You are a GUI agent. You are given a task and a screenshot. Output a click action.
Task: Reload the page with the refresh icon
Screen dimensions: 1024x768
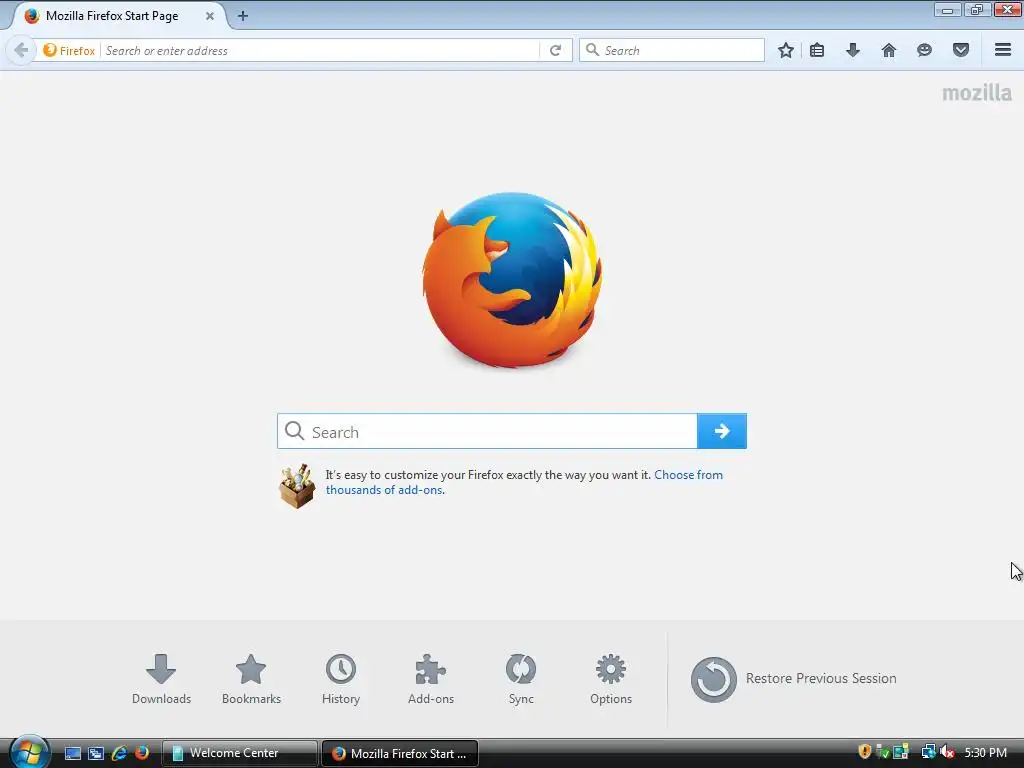pos(555,50)
